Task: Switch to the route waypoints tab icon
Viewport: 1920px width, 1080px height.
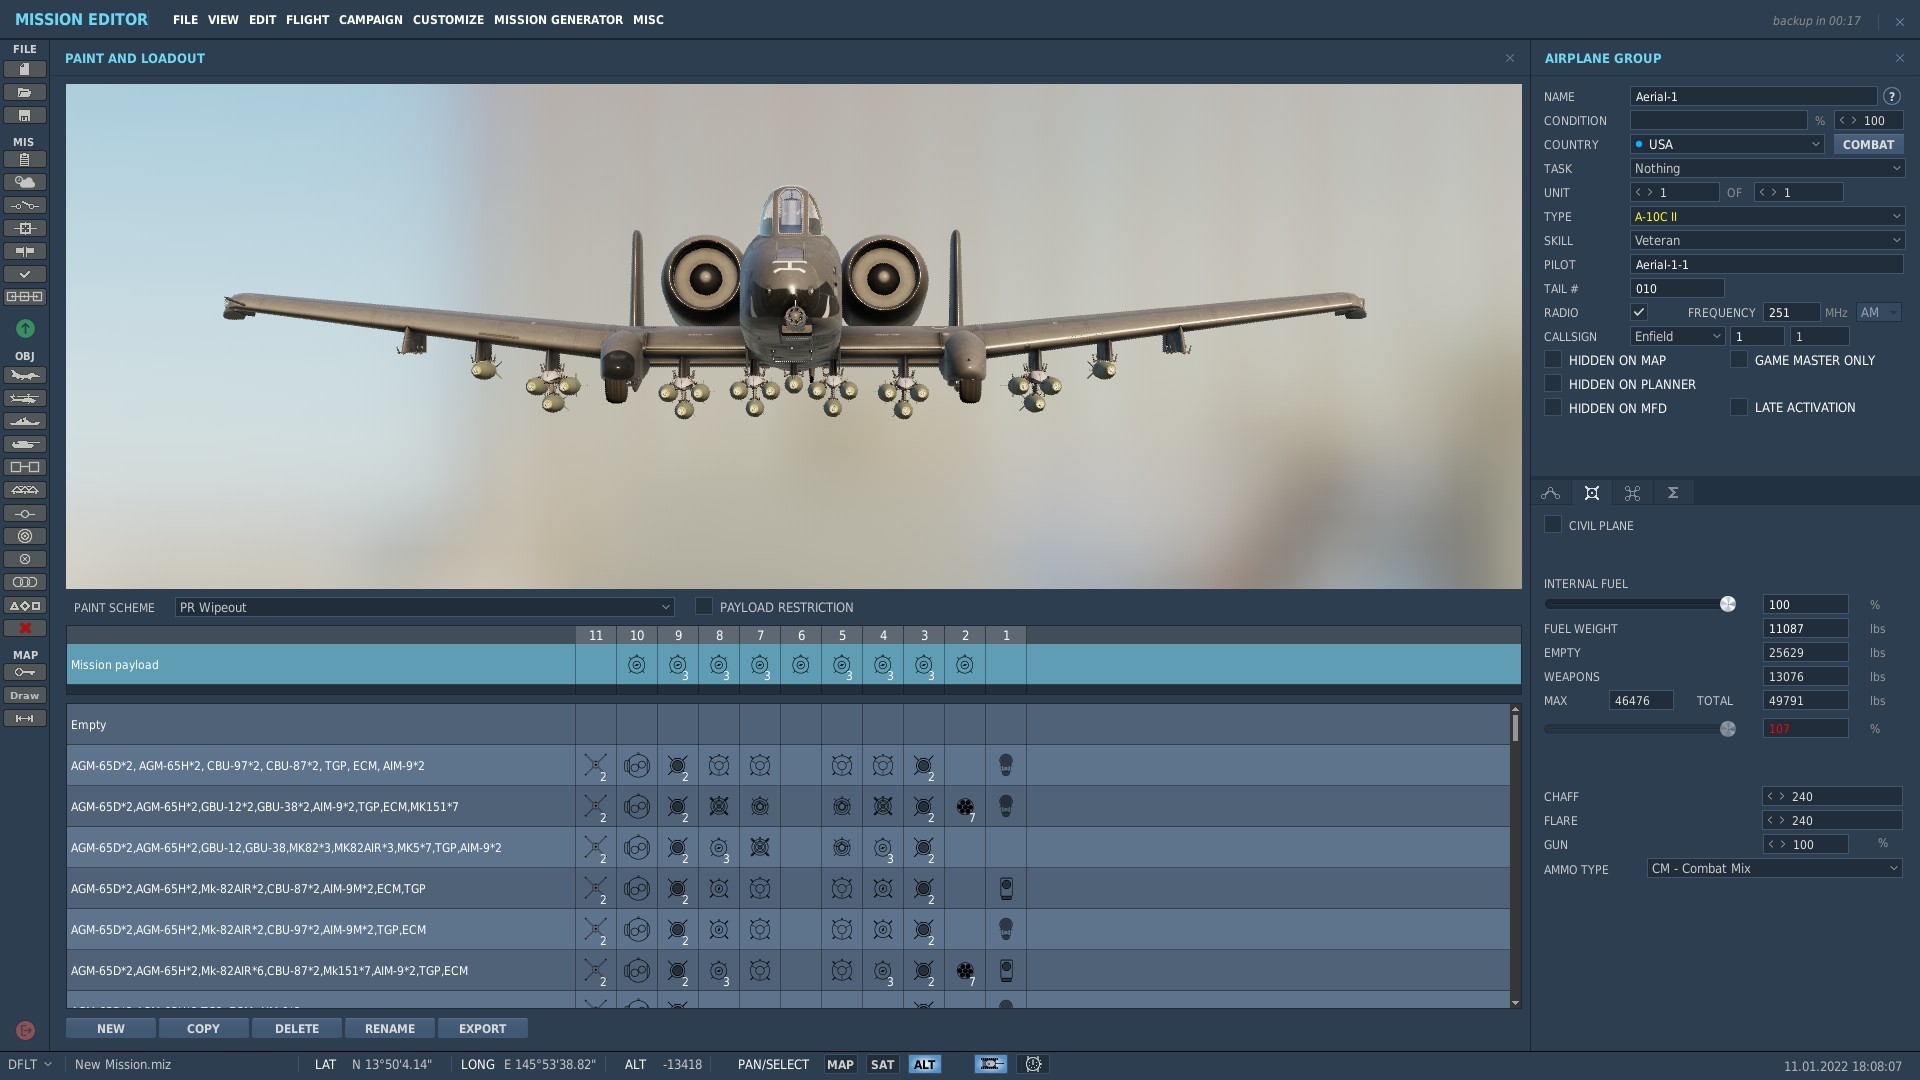Action: coord(1550,493)
